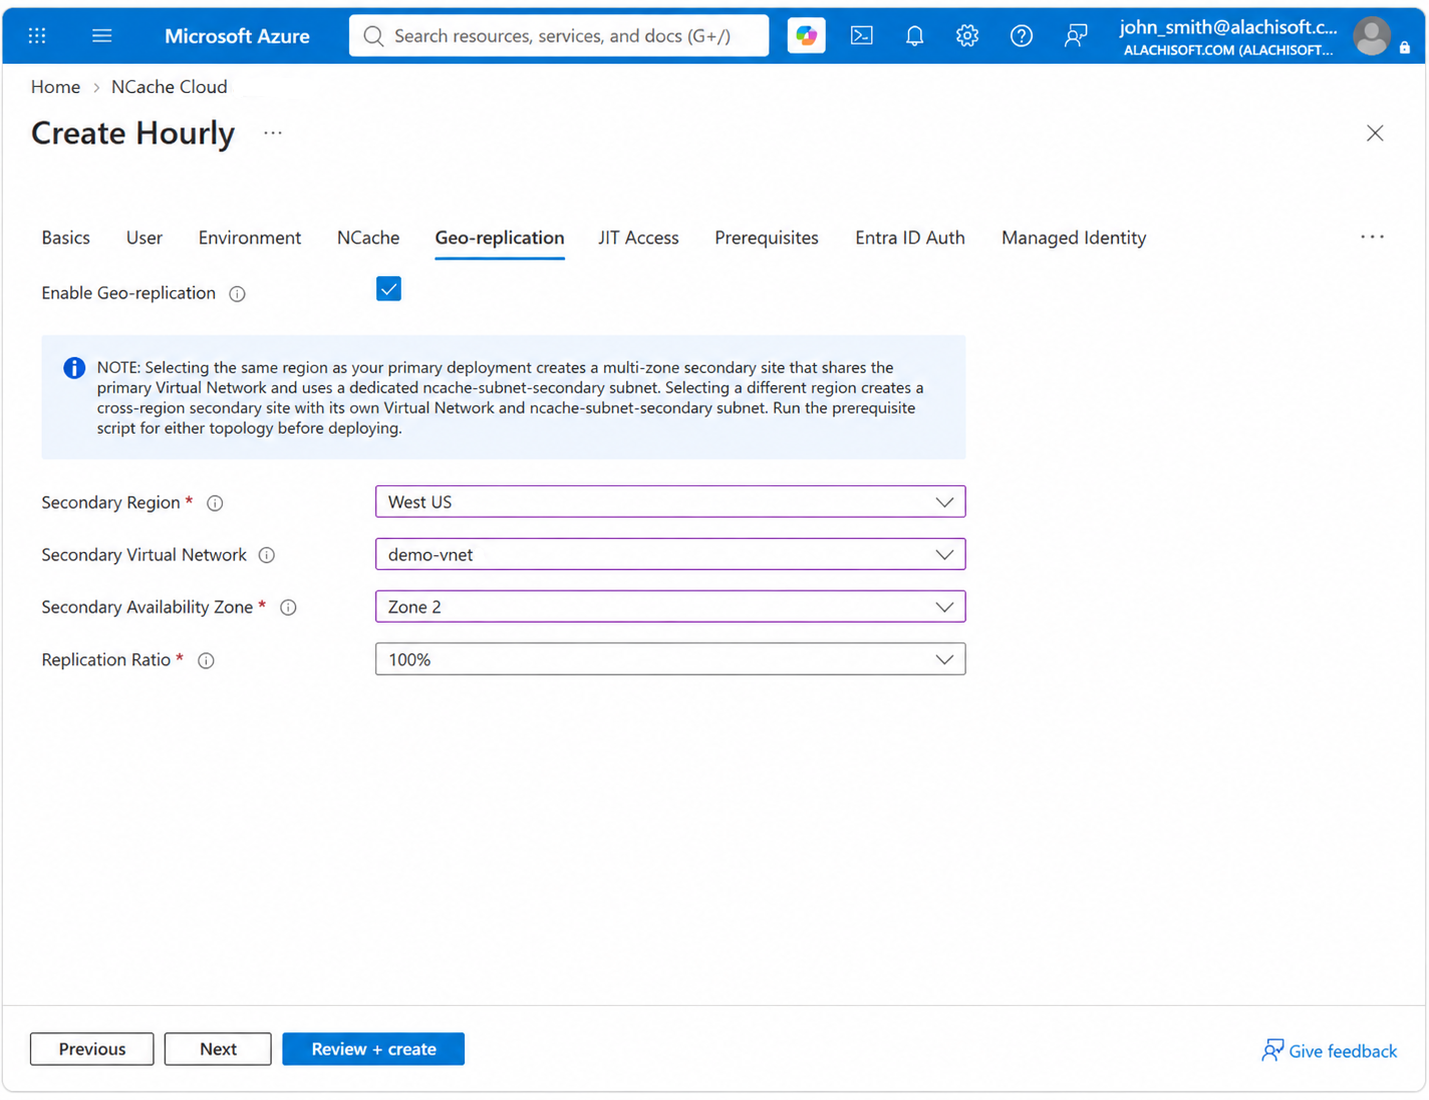Click the john_smith account name text
Image resolution: width=1429 pixels, height=1100 pixels.
[x=1228, y=27]
